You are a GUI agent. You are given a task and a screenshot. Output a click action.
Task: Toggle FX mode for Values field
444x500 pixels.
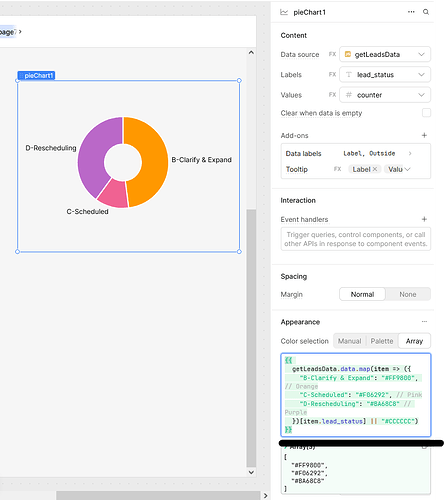click(332, 95)
